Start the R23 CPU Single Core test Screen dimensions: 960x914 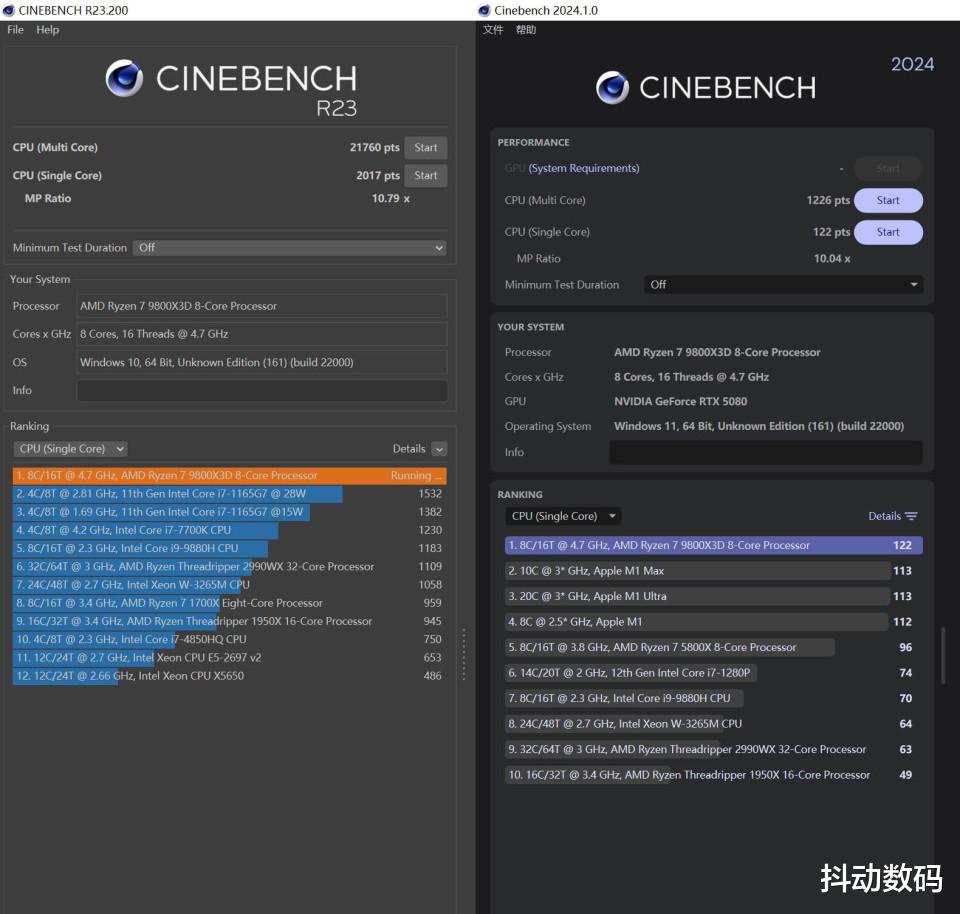(426, 176)
